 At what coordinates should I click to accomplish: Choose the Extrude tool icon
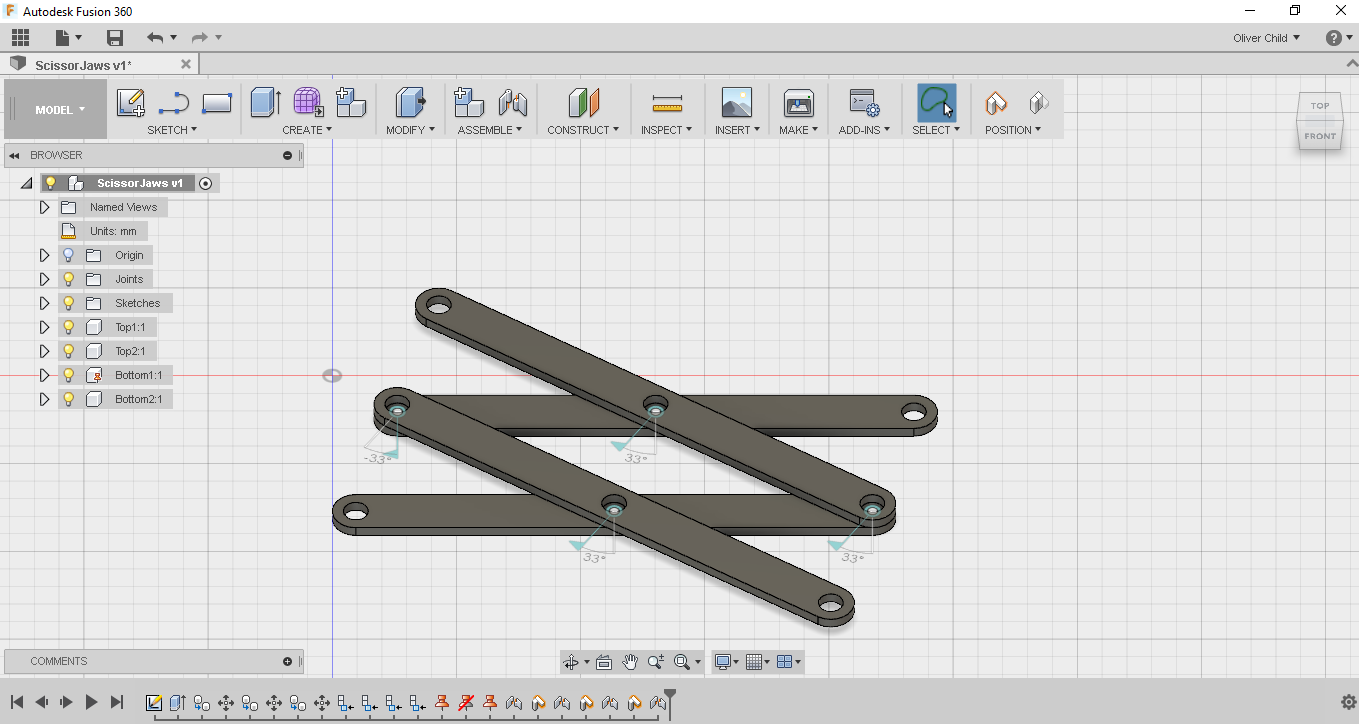265,102
